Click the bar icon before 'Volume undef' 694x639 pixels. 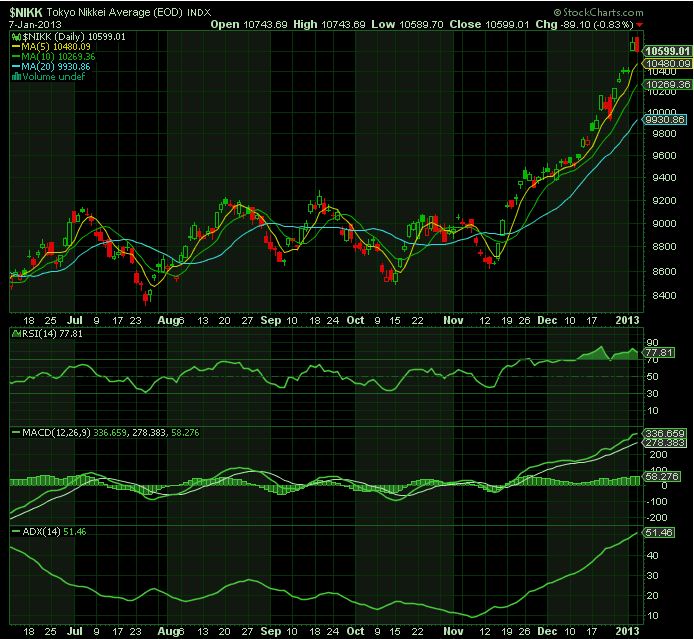(x=16, y=77)
